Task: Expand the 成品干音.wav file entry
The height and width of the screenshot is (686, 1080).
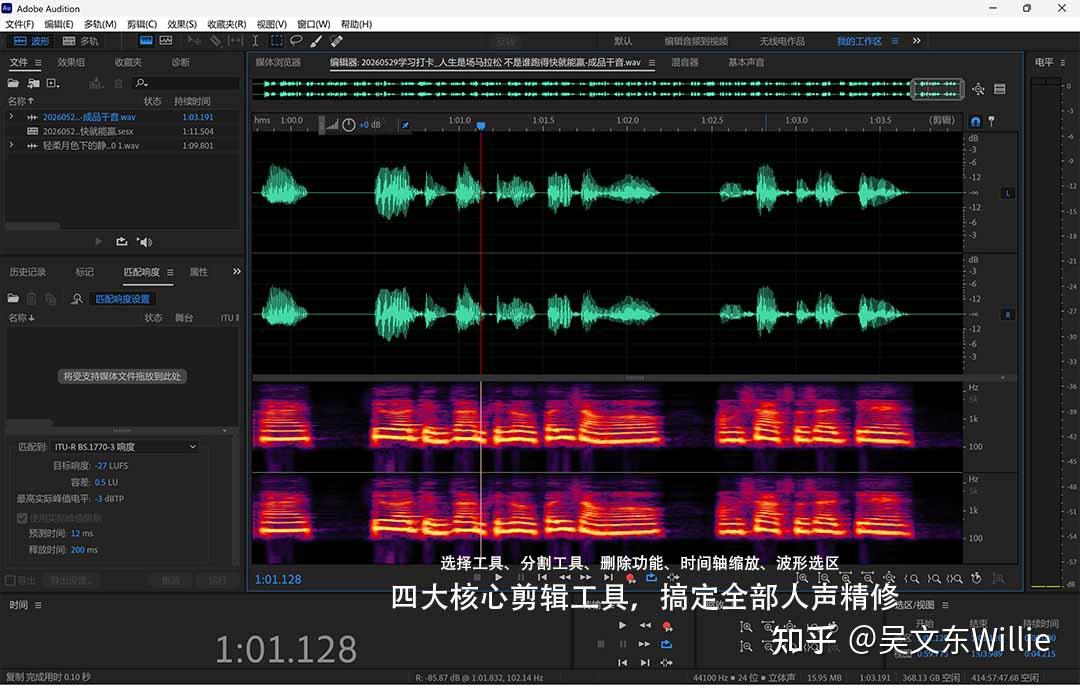Action: click(11, 117)
